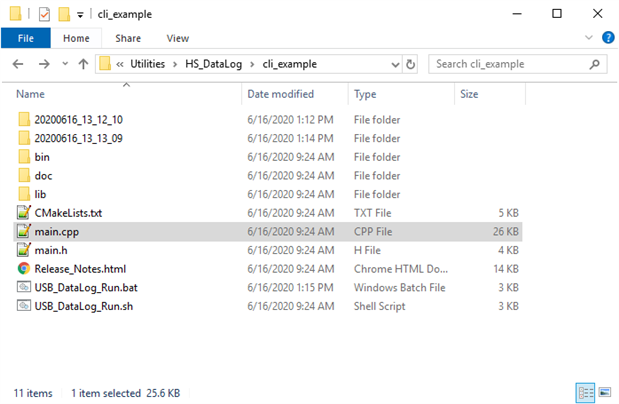Sort by the Name column header
This screenshot has height=404, width=619.
pos(30,94)
